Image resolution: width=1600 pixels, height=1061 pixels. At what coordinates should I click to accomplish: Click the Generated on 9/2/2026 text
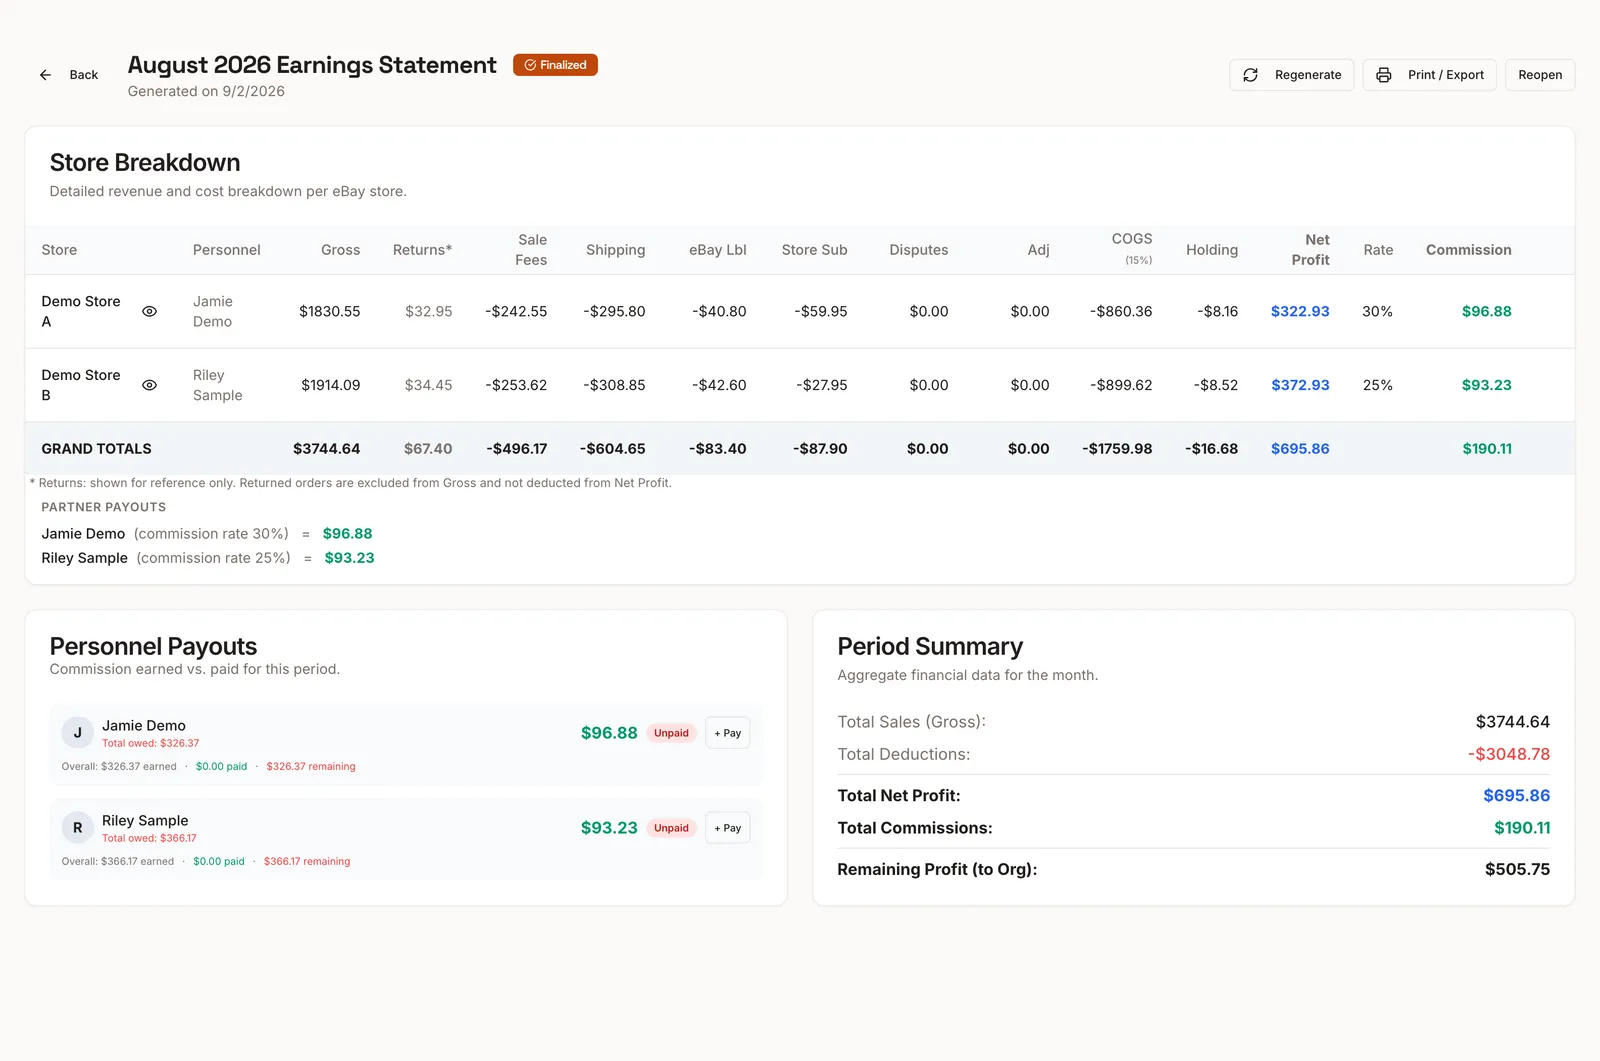[x=206, y=91]
